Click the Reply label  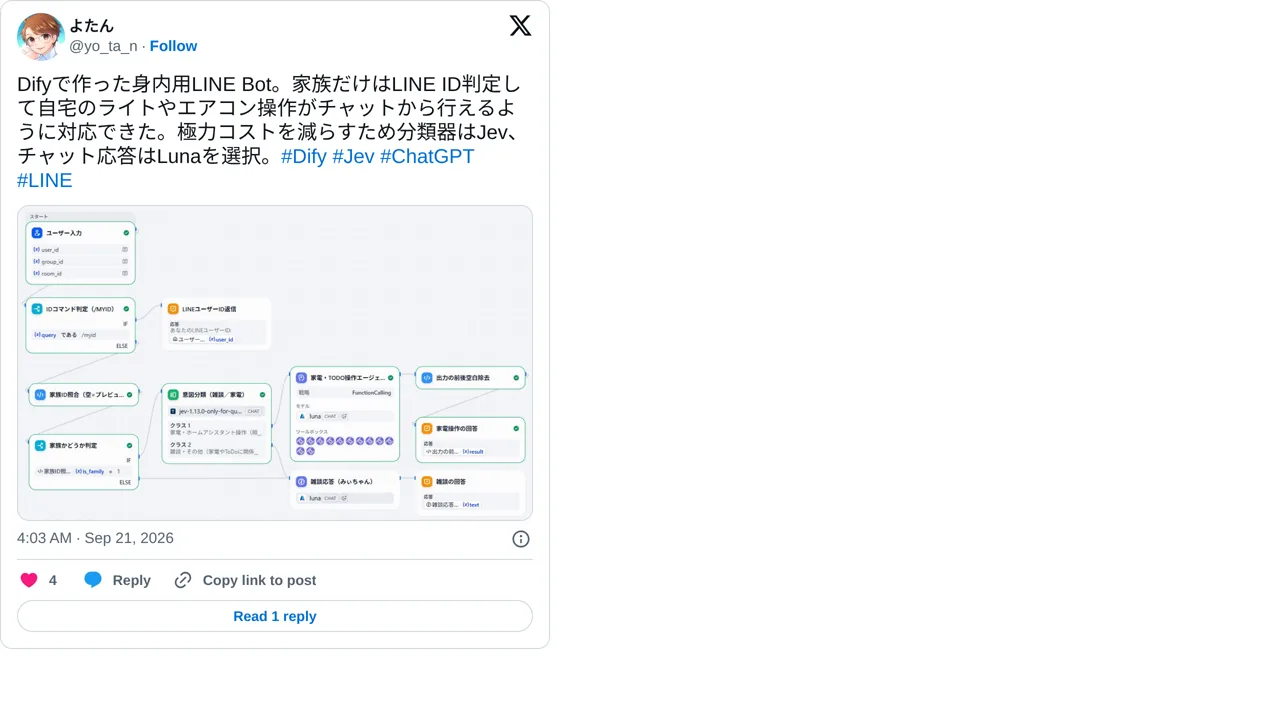click(x=132, y=580)
